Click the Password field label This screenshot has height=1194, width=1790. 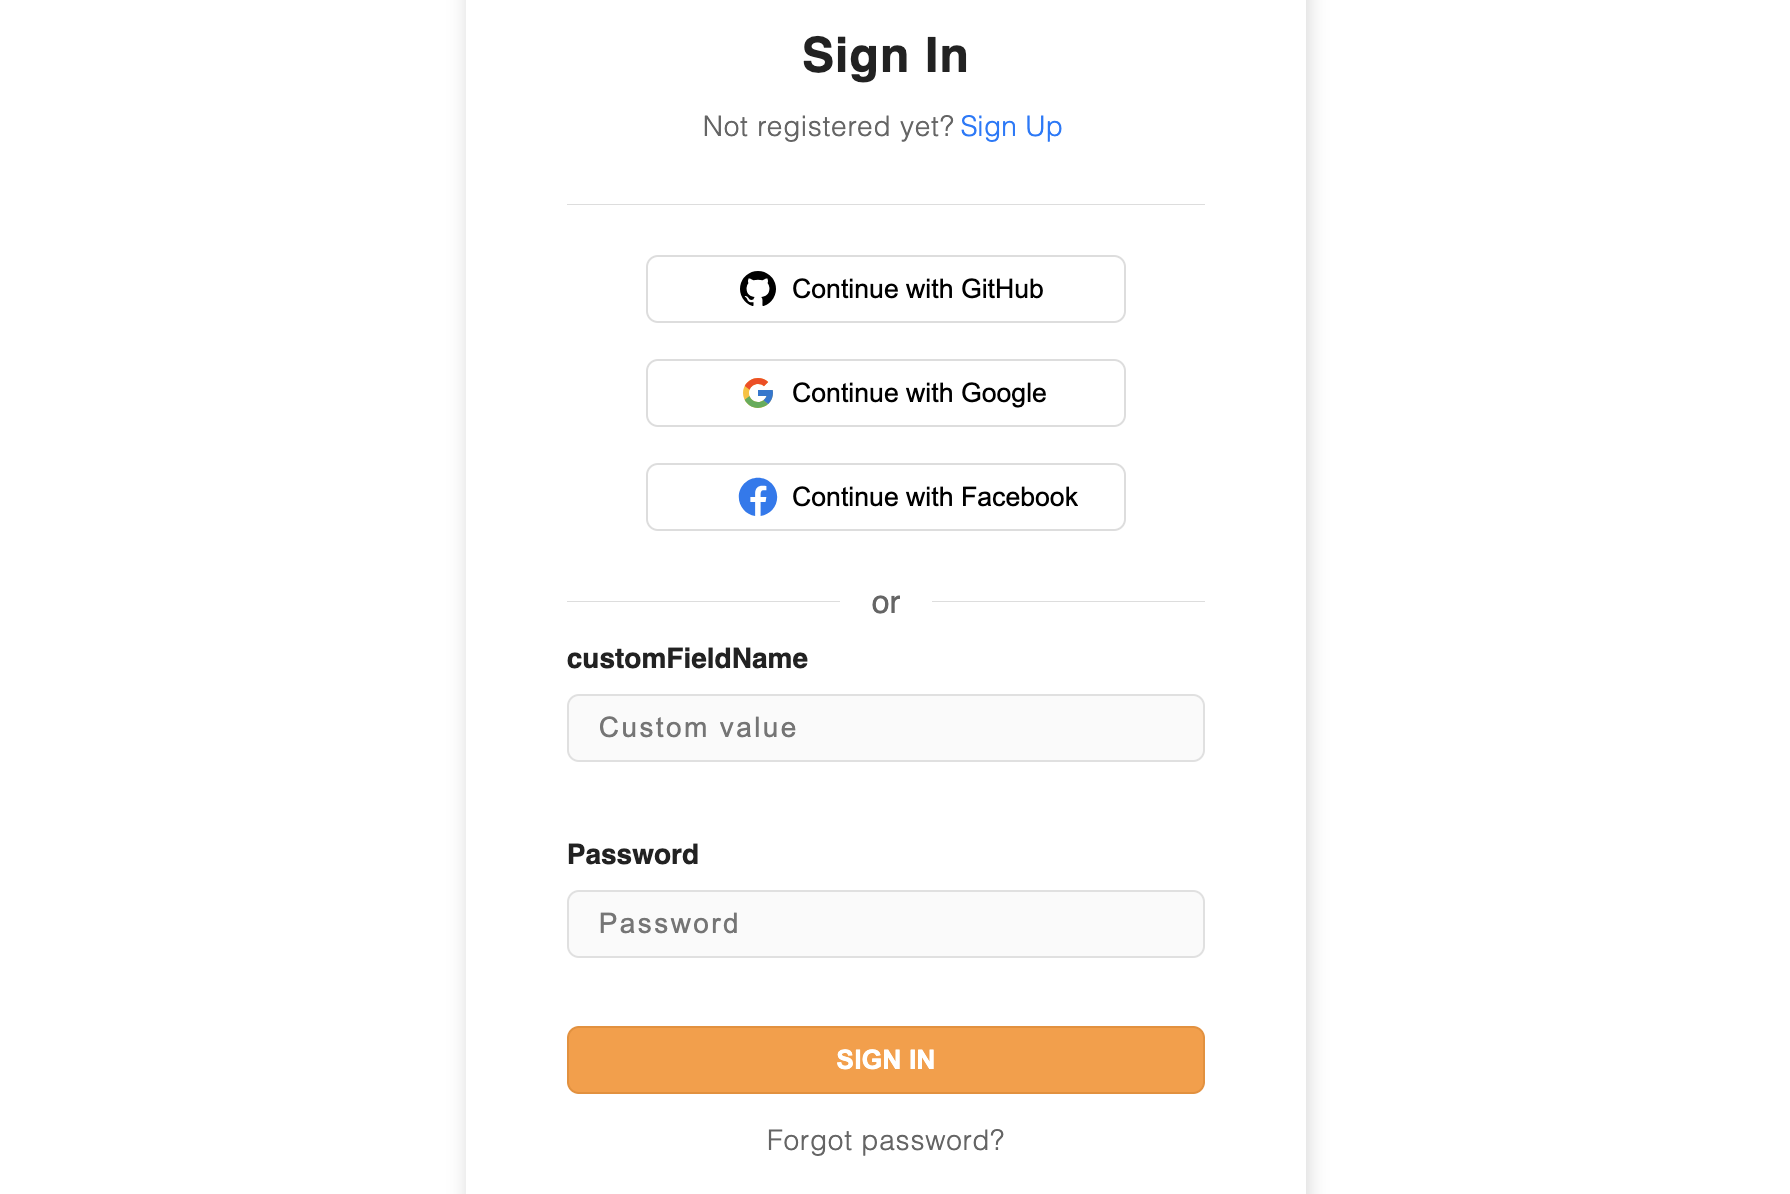[632, 854]
